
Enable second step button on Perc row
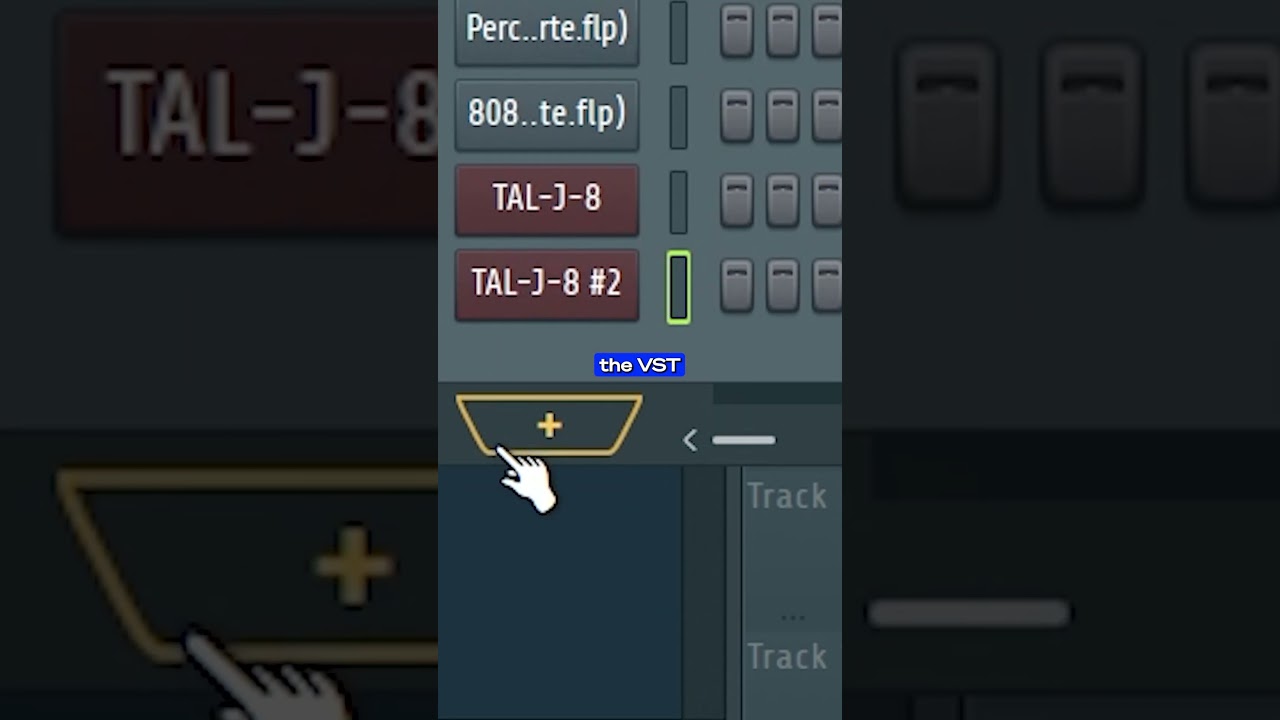[x=782, y=30]
